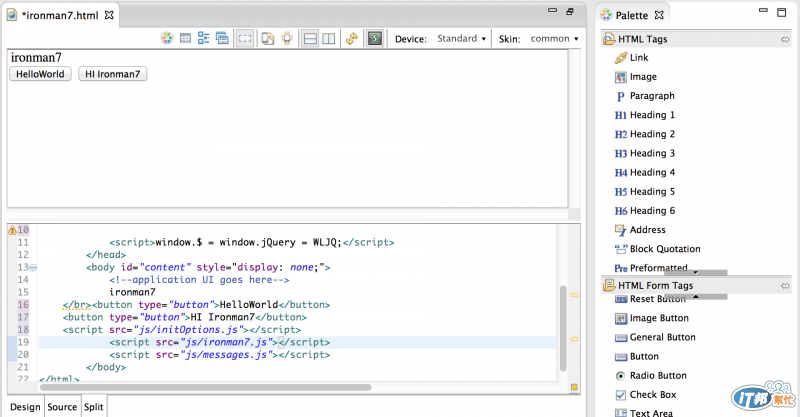Screen dimensions: 800x417
Task: Click js/messages.js text on line 20
Action: pyautogui.click(x=226, y=355)
